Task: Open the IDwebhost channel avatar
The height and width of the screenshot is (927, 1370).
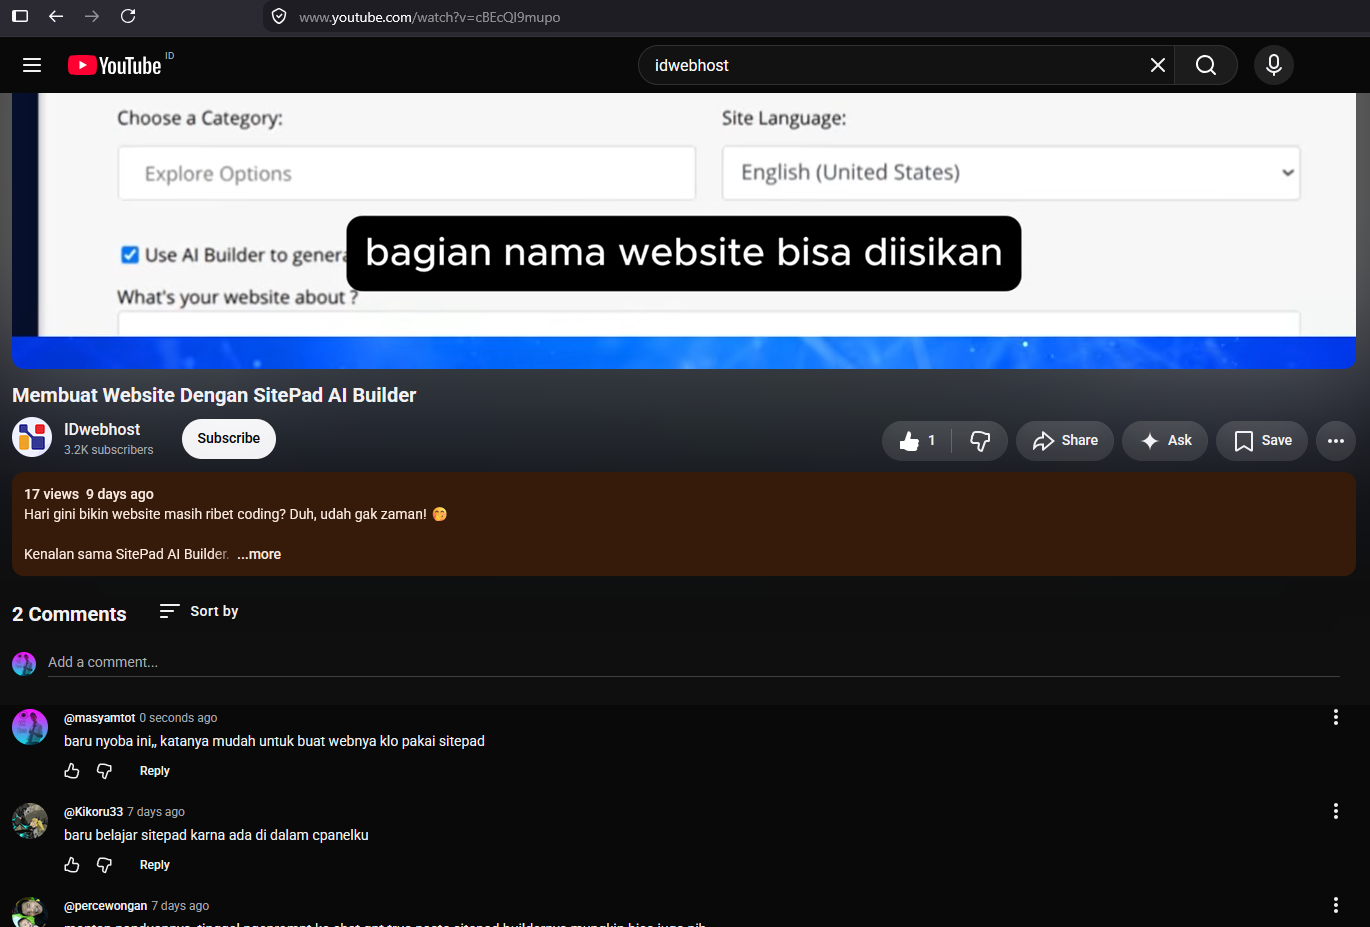Action: pyautogui.click(x=32, y=437)
